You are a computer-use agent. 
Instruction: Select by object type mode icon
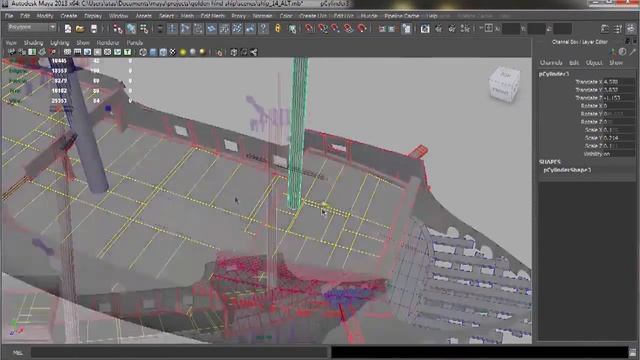click(x=131, y=29)
